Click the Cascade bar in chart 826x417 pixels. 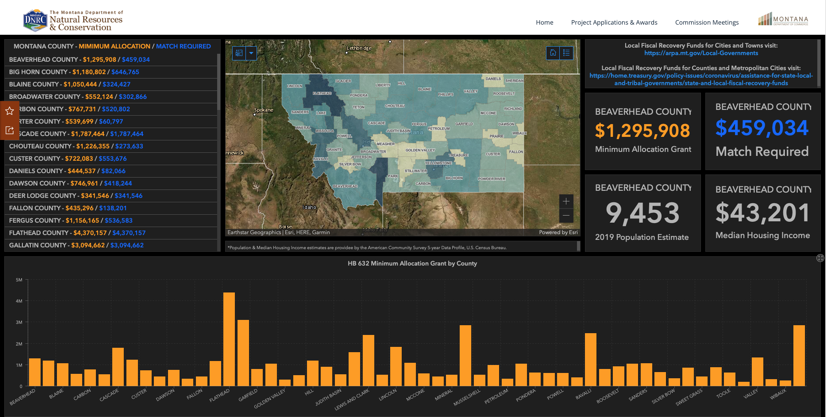118,366
